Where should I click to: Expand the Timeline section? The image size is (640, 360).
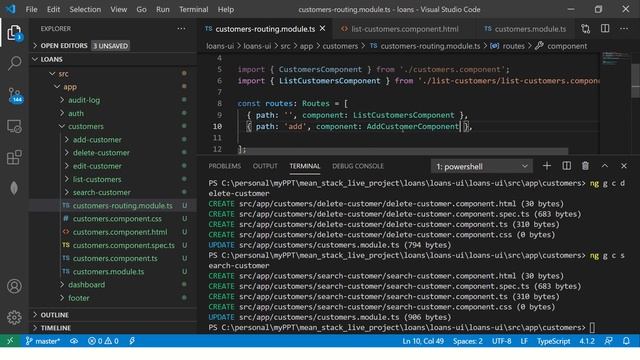pyautogui.click(x=113, y=328)
